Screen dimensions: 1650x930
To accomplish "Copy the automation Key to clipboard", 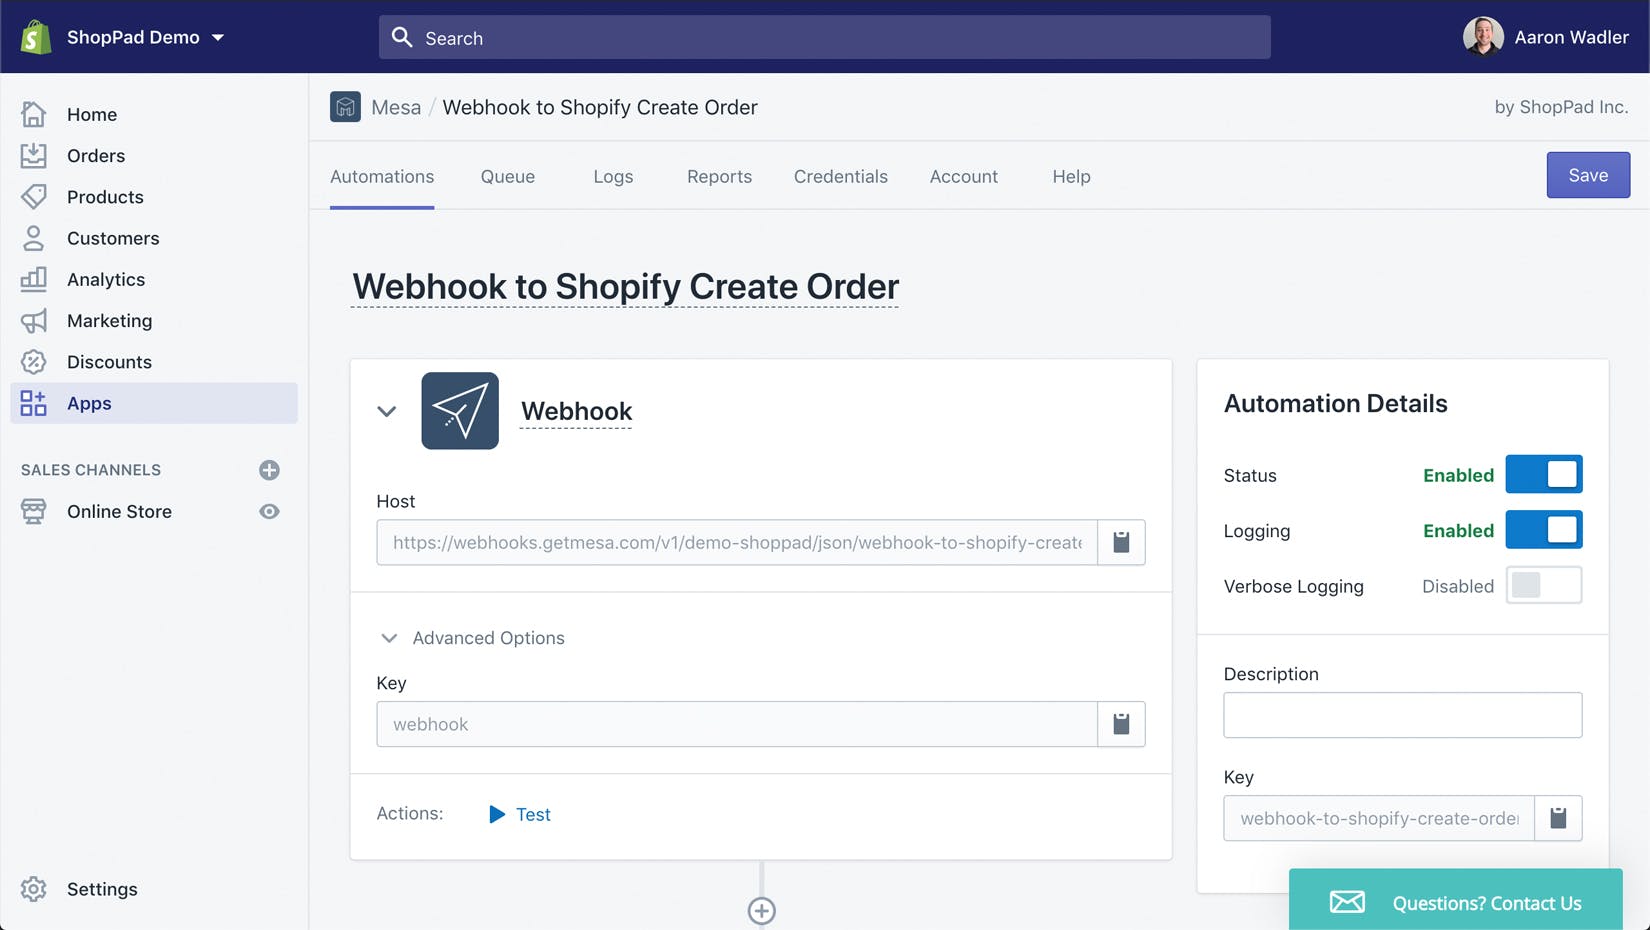I will click(1558, 818).
